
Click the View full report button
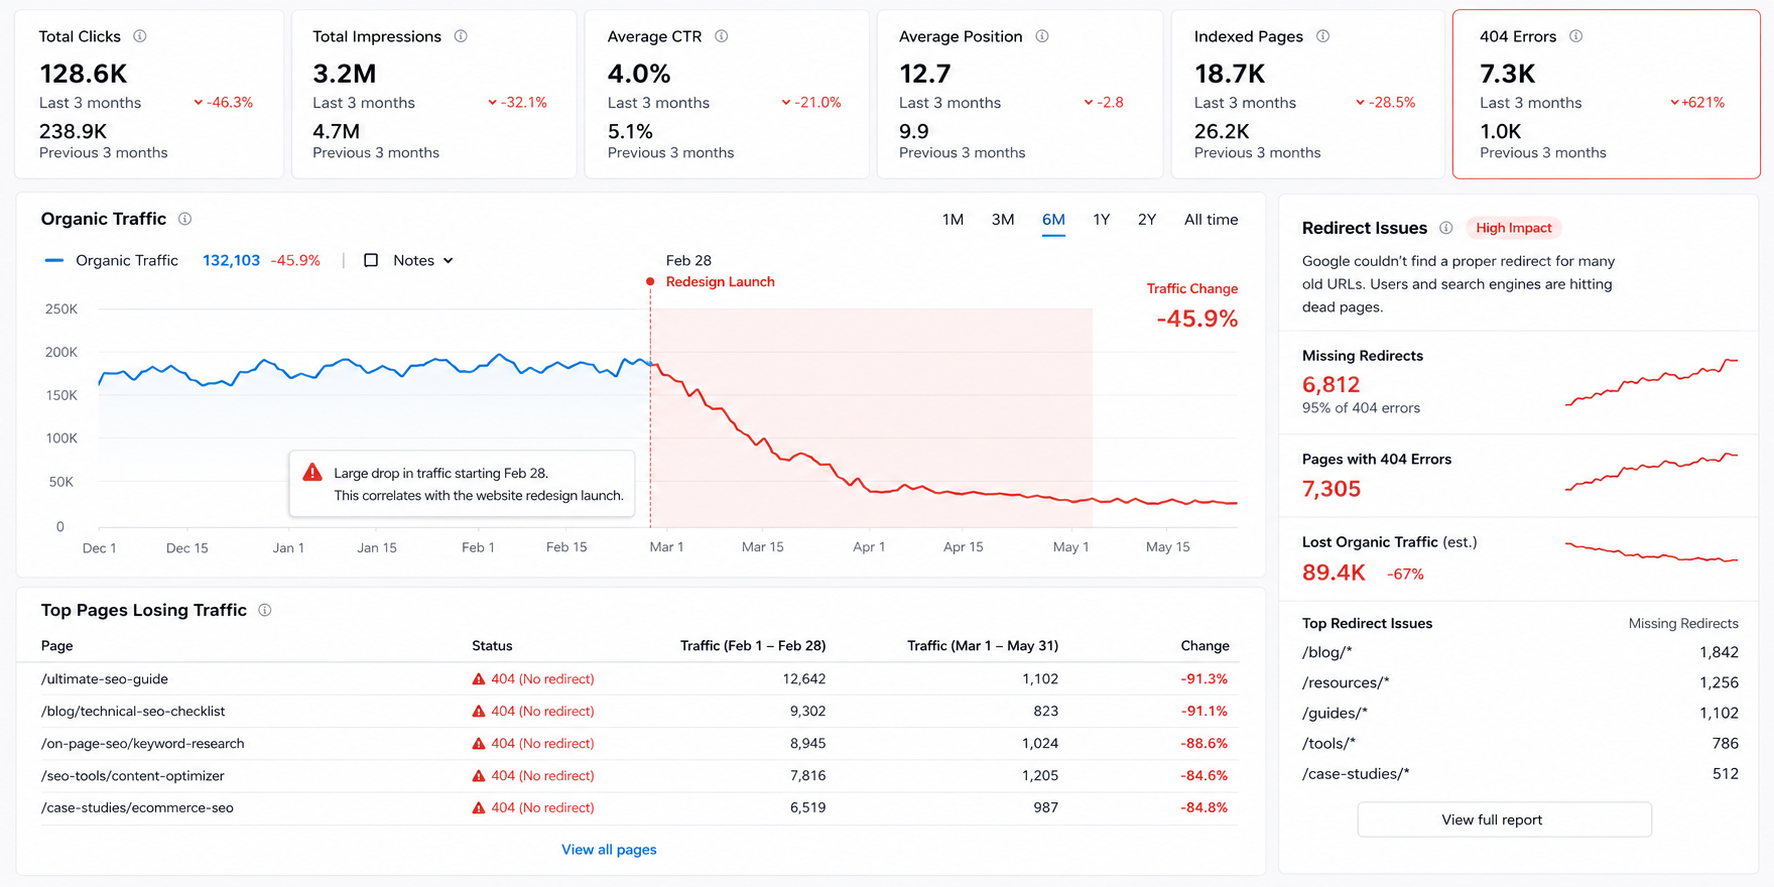point(1504,819)
